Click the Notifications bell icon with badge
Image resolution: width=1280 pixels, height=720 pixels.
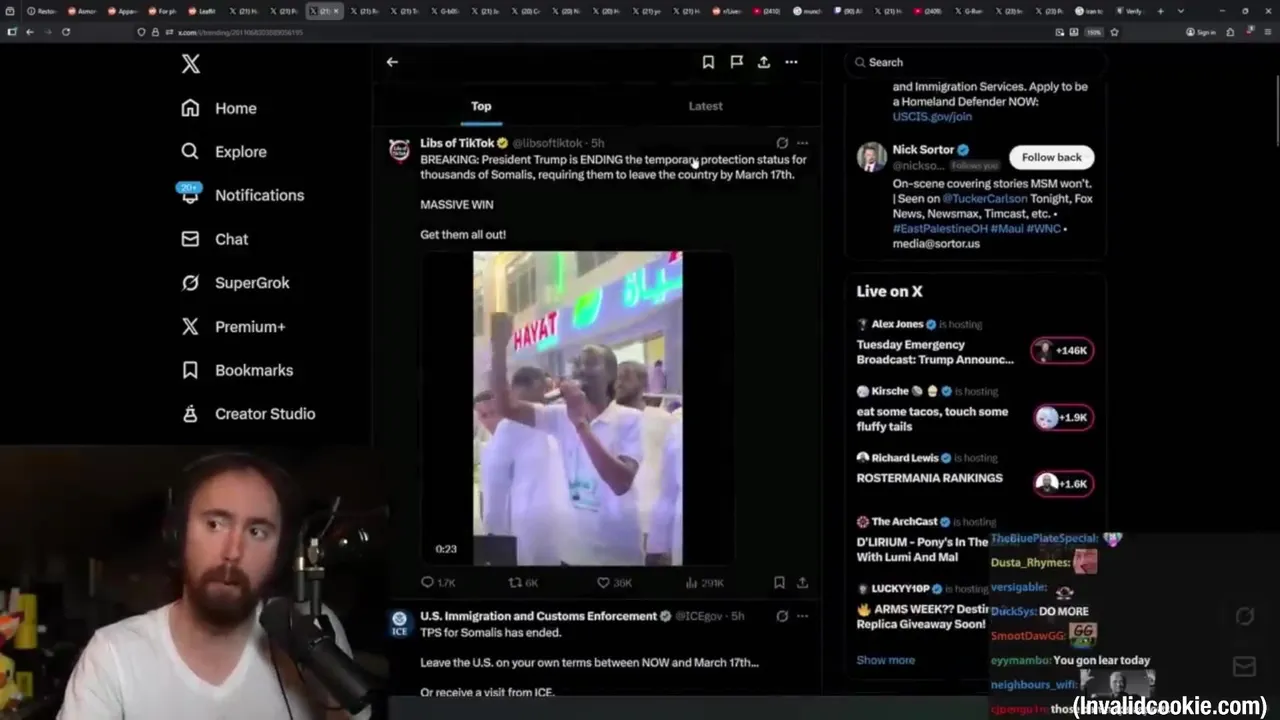(190, 194)
